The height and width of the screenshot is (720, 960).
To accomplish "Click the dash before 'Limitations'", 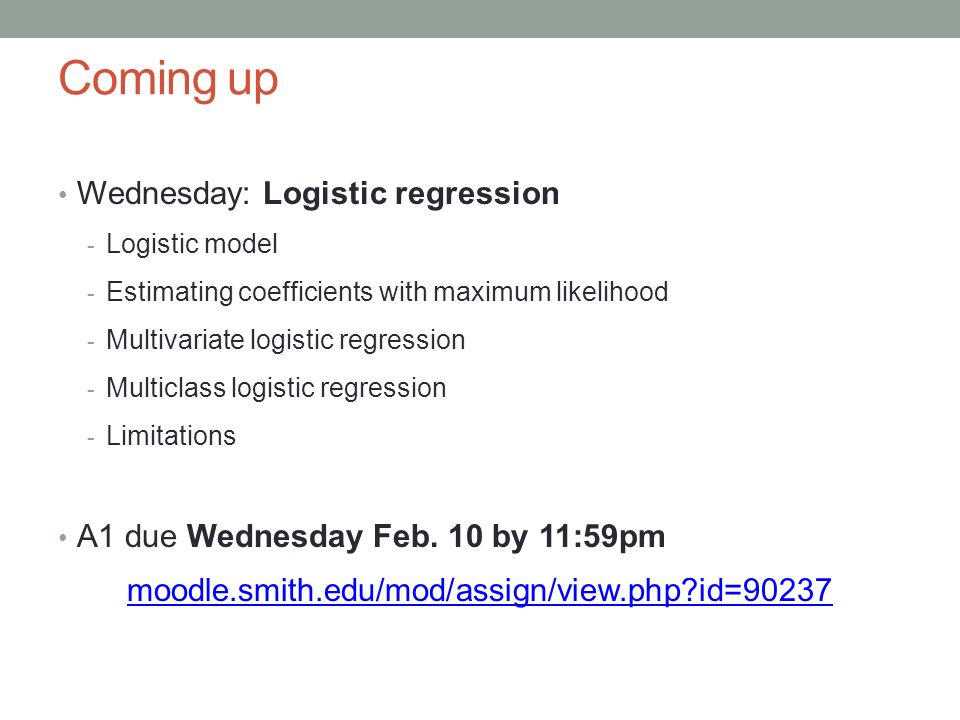I will pos(91,438).
